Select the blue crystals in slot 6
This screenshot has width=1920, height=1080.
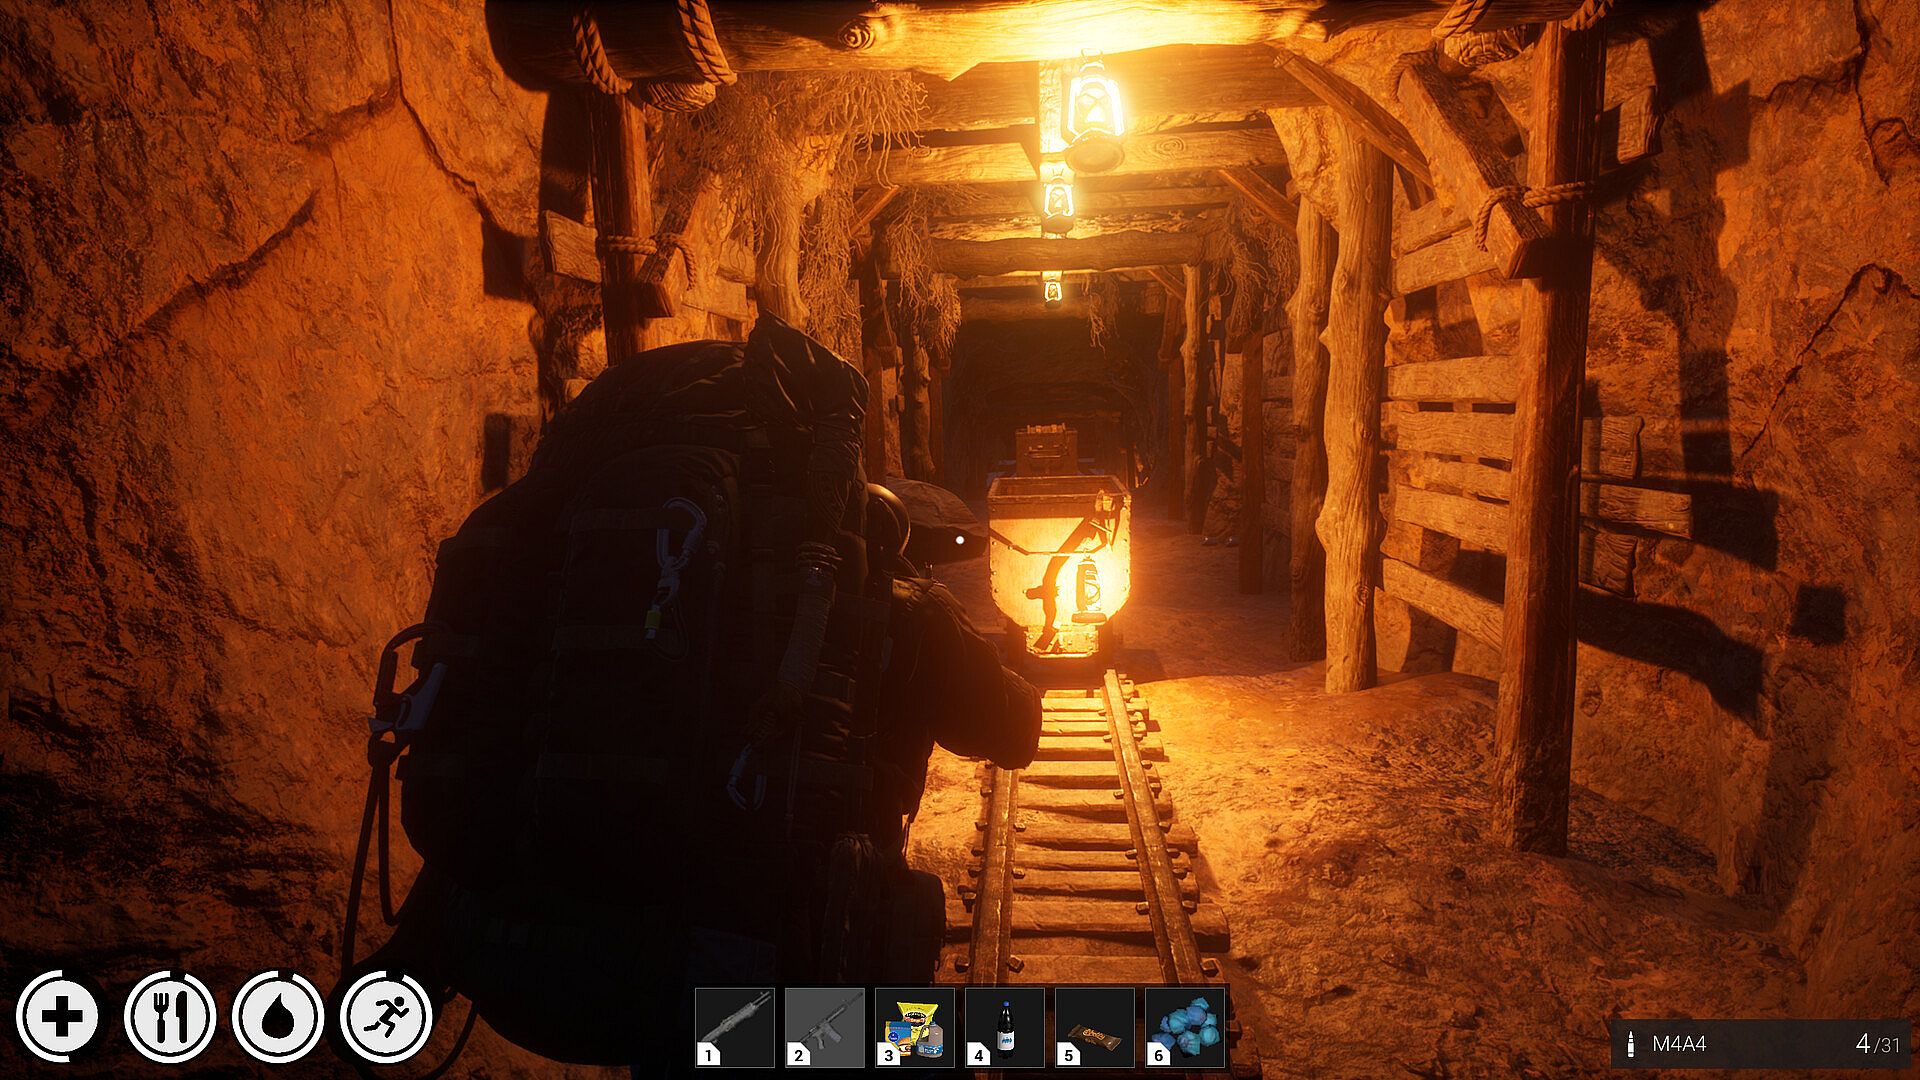click(1185, 1027)
